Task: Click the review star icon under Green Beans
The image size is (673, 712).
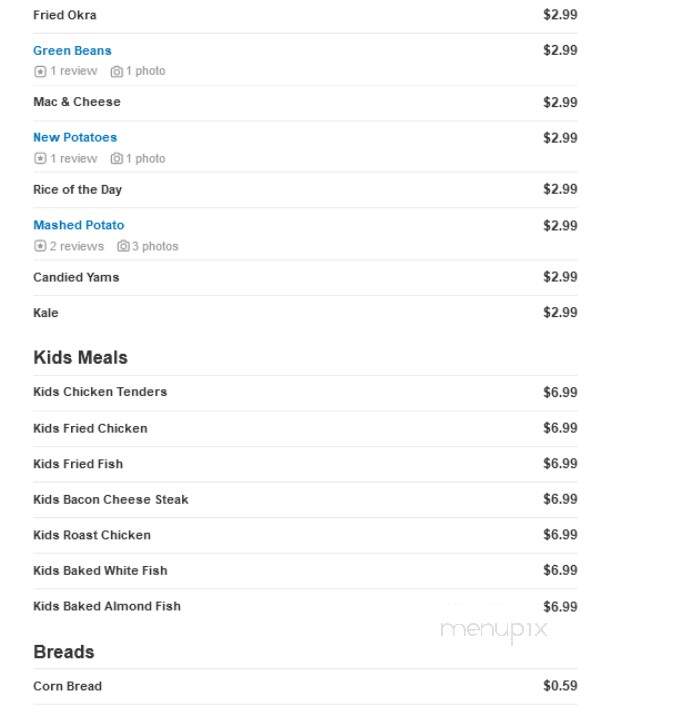Action: tap(40, 71)
